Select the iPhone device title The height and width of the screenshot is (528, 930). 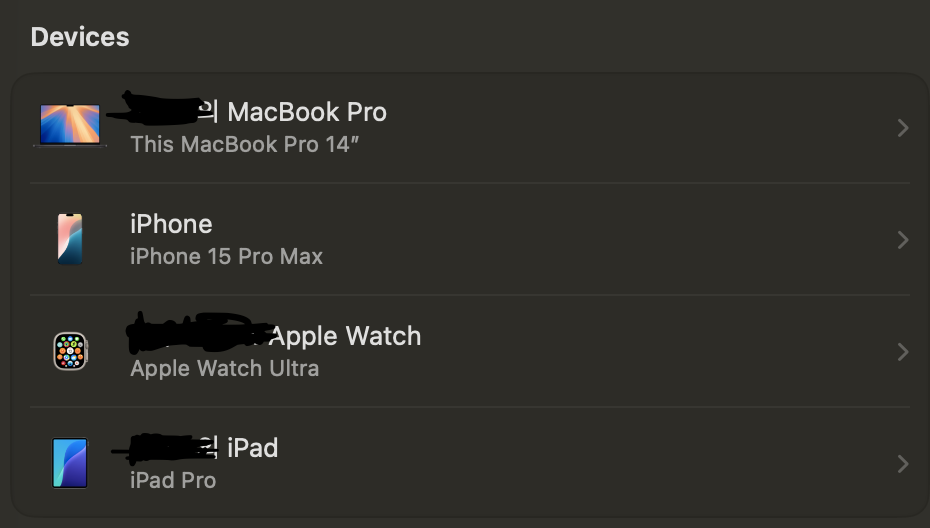(x=171, y=224)
